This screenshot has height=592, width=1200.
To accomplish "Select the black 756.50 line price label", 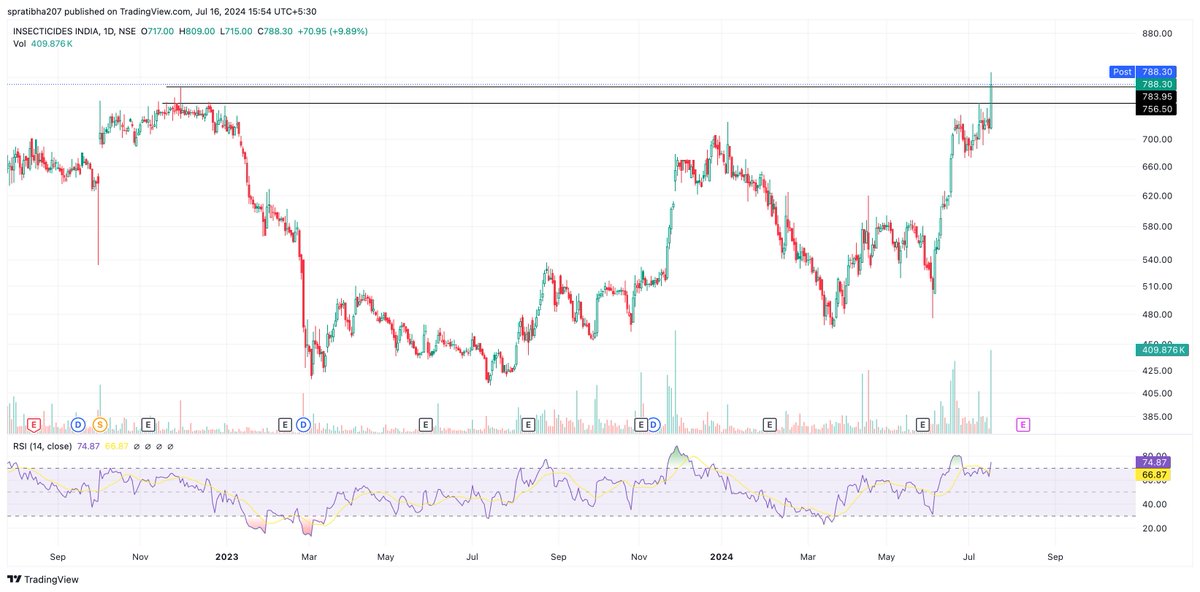I will pos(1156,109).
